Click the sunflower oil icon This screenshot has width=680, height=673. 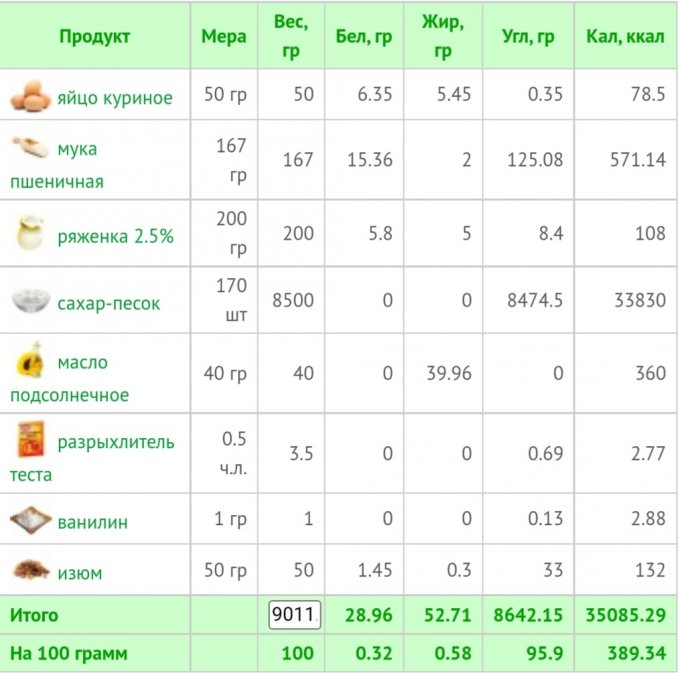coord(29,362)
